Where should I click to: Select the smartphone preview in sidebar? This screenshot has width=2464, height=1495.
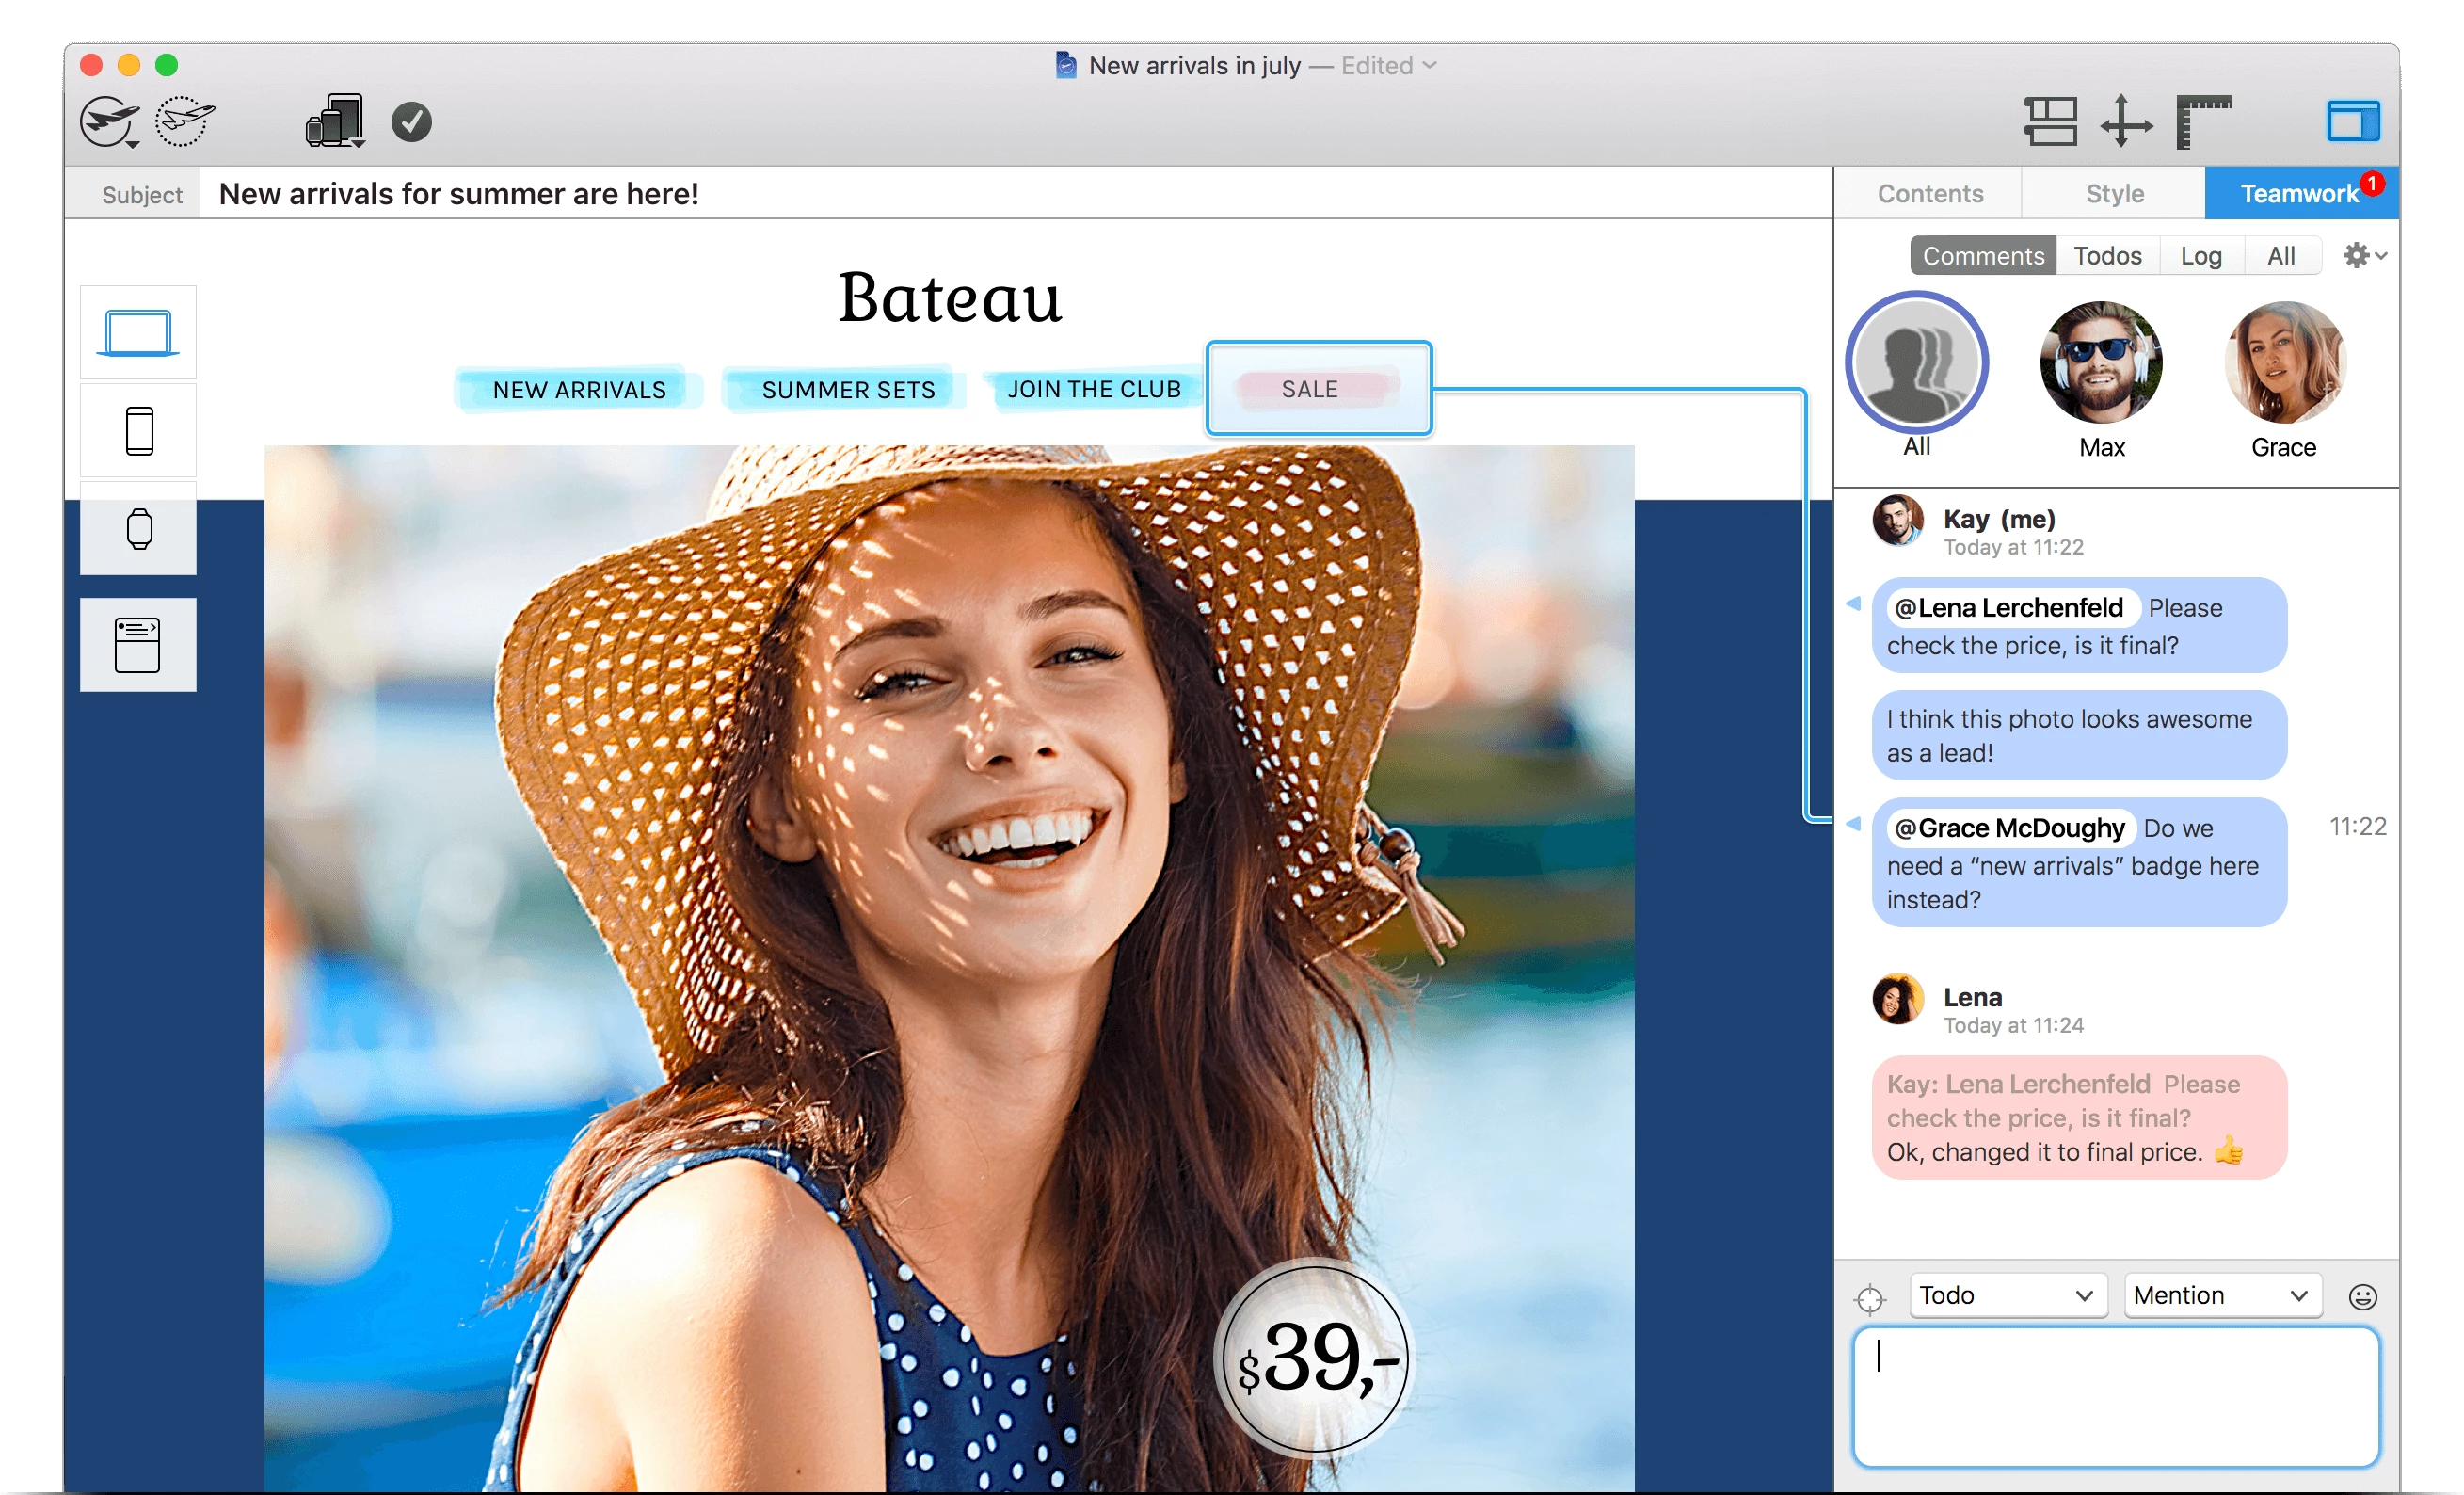click(139, 432)
